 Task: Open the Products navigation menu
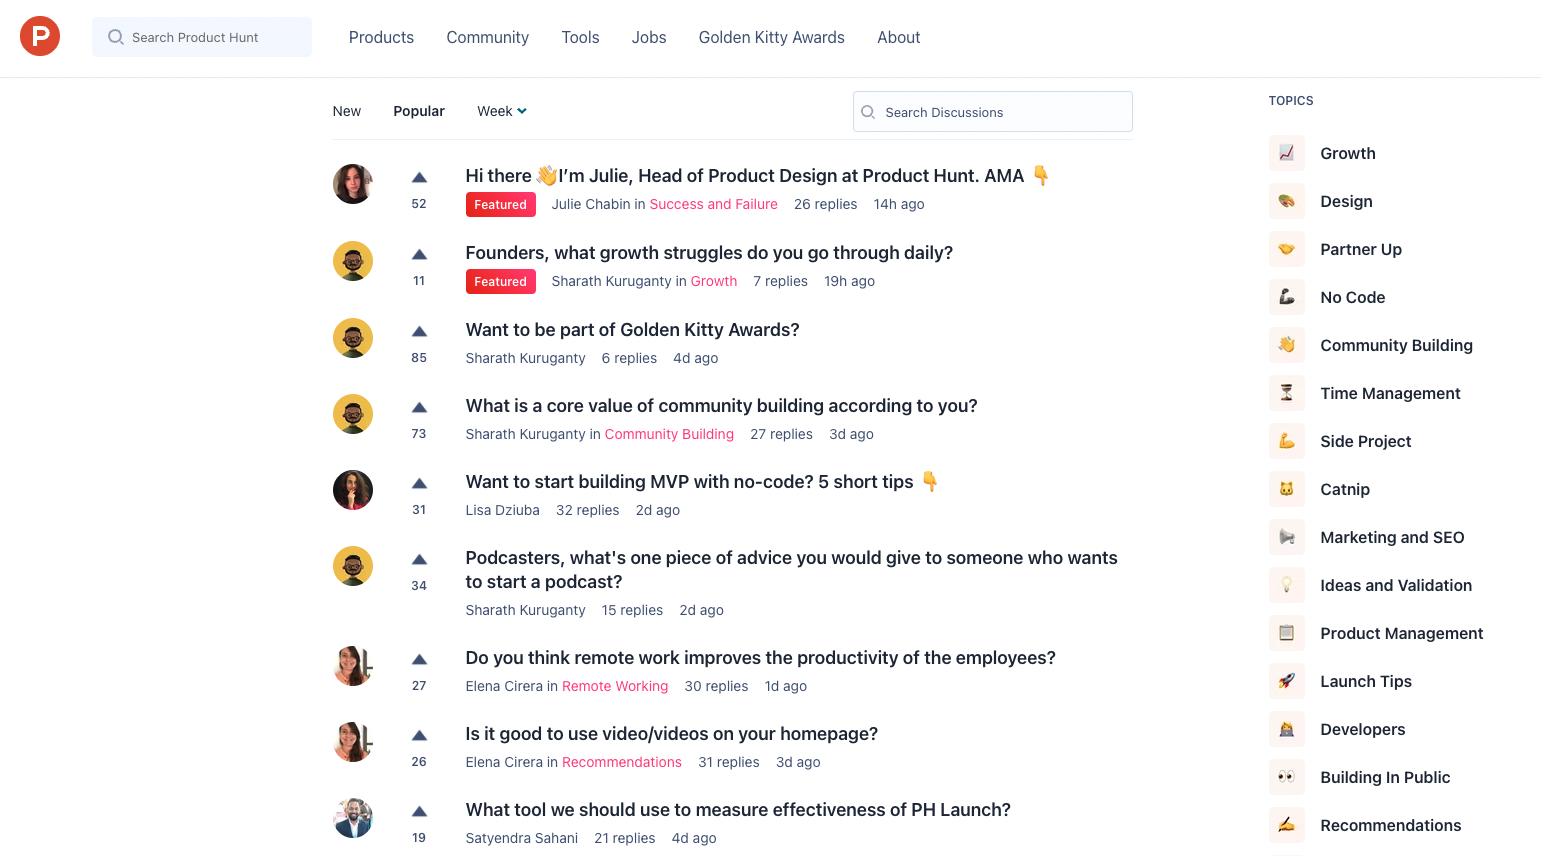pos(381,37)
